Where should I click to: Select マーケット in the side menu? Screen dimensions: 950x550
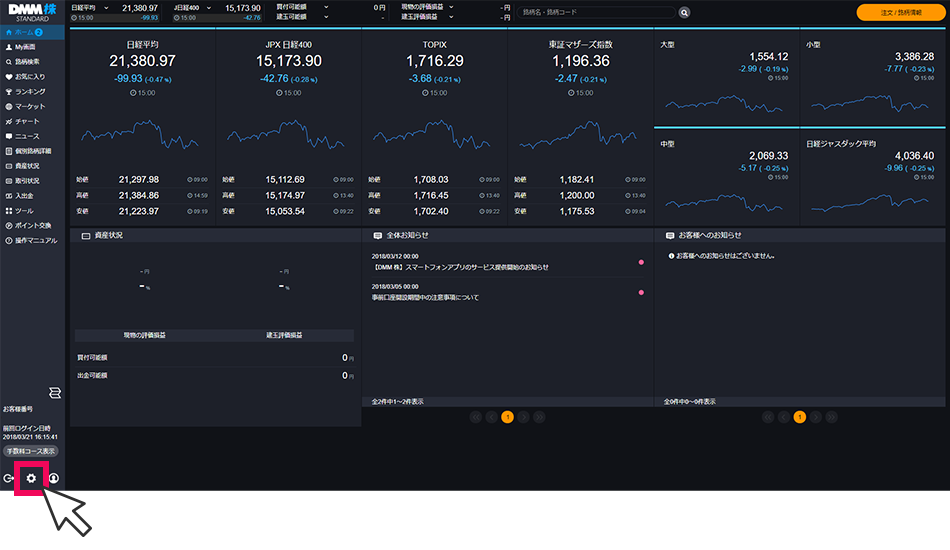pyautogui.click(x=30, y=106)
